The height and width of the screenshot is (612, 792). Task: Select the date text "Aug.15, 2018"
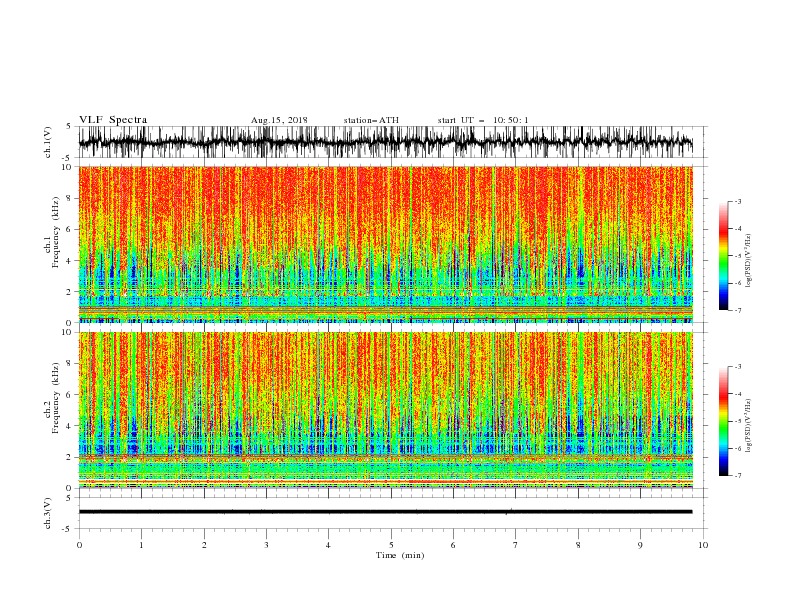pyautogui.click(x=279, y=120)
